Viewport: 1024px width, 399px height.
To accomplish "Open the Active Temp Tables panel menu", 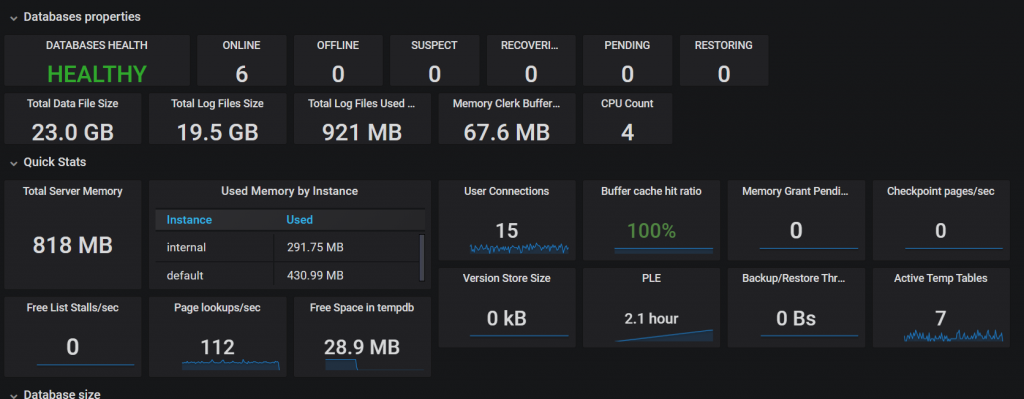I will [x=940, y=278].
